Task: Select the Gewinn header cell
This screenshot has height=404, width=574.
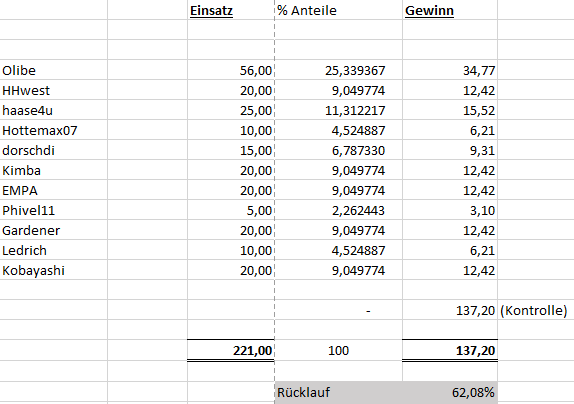Action: tap(450, 10)
